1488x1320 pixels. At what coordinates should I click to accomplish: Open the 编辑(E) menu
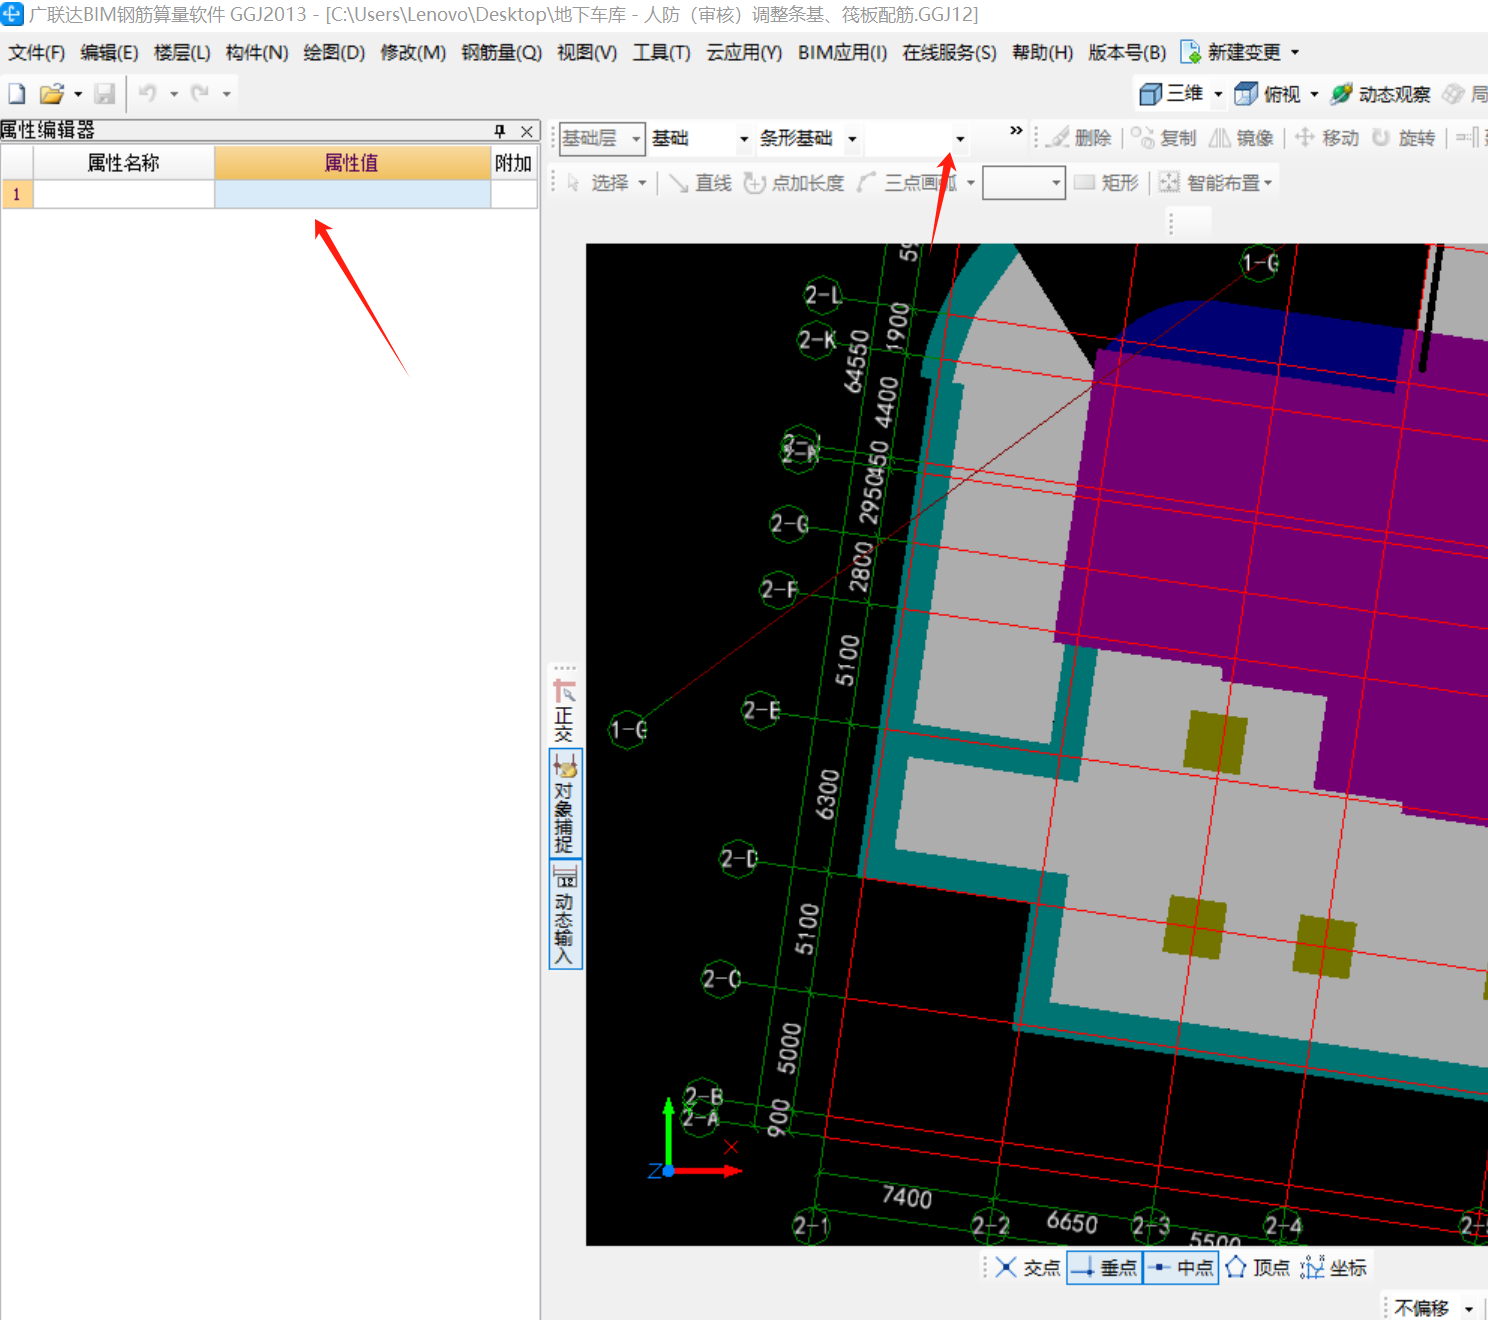pos(109,53)
